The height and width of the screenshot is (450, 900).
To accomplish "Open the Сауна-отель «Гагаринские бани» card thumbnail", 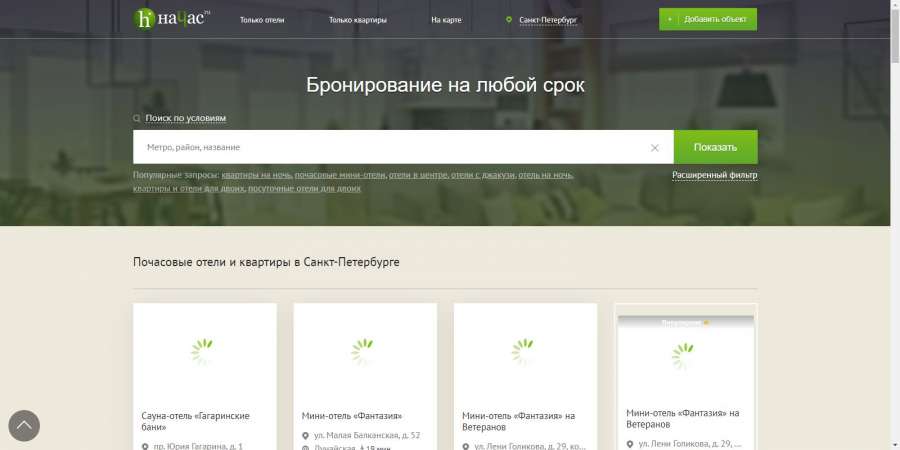I will tap(205, 351).
